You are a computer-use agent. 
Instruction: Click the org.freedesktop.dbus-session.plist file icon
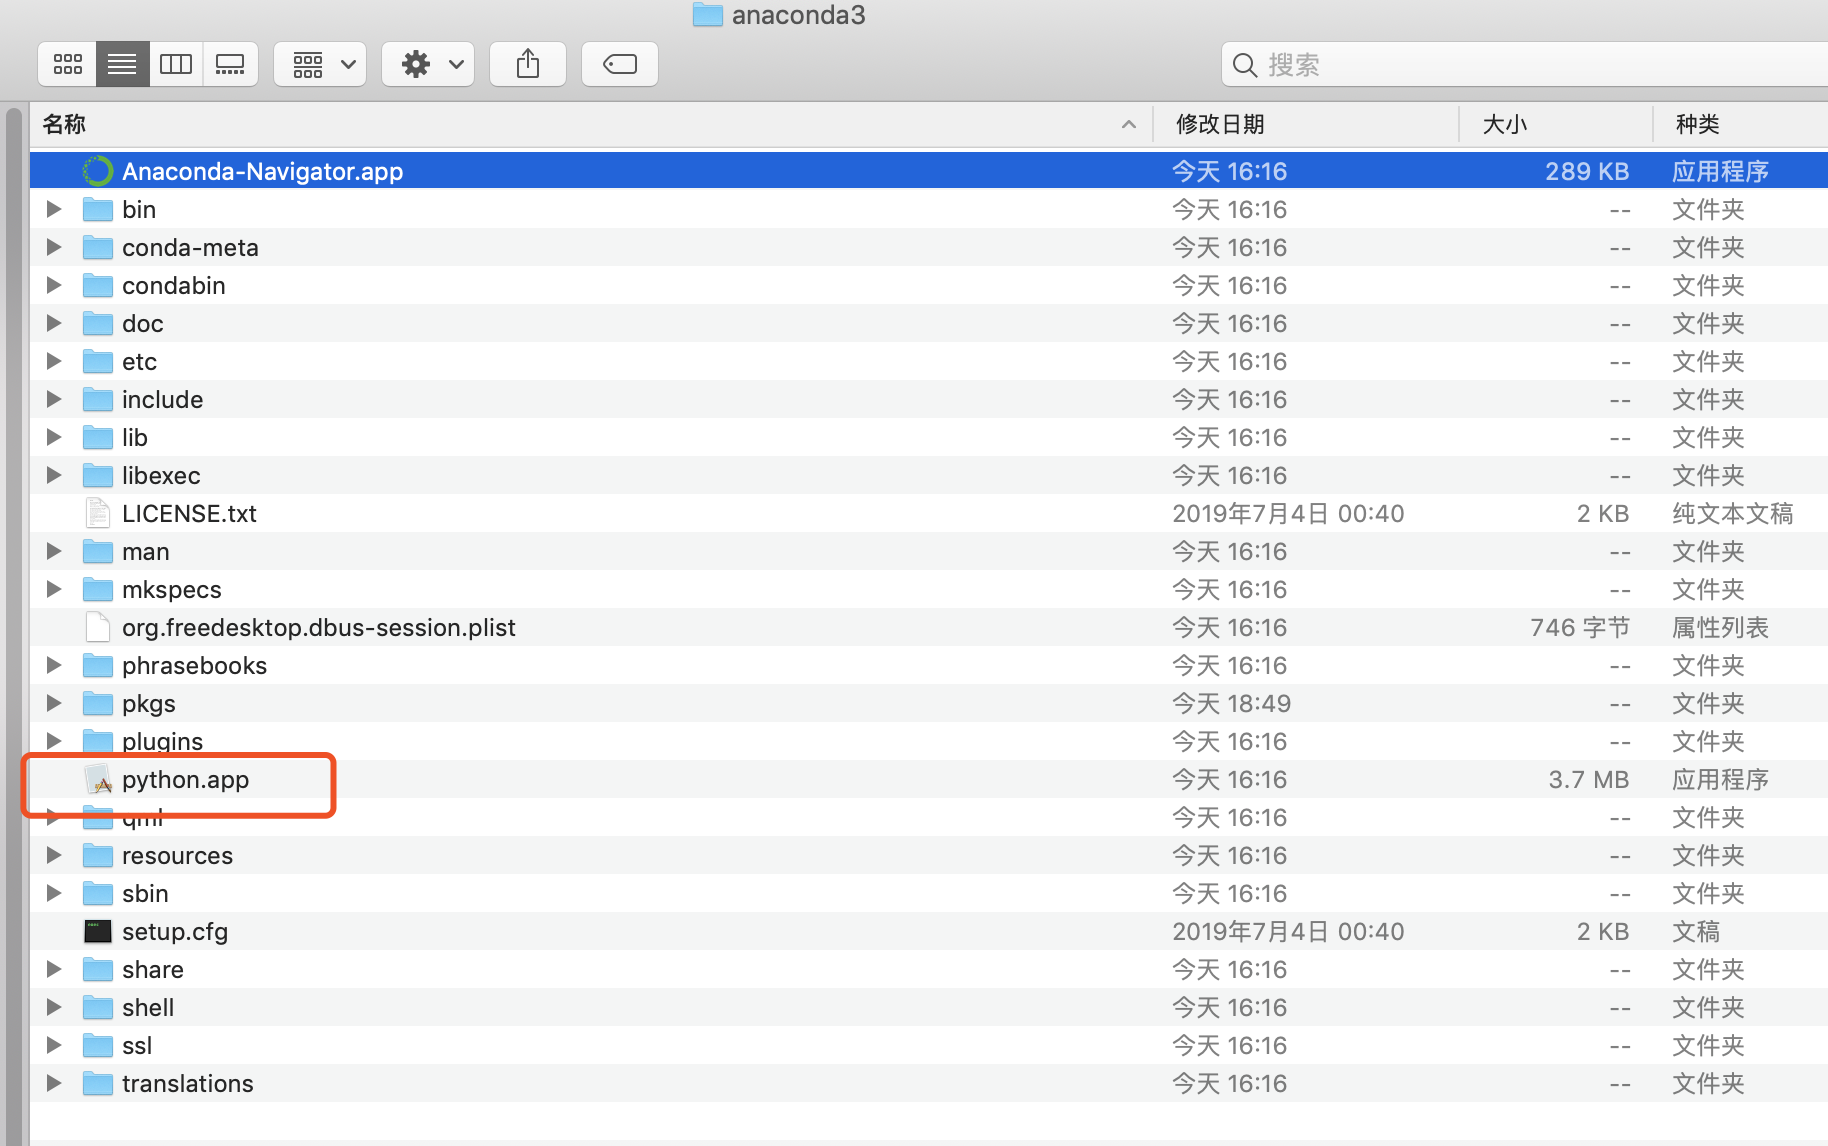click(97, 627)
